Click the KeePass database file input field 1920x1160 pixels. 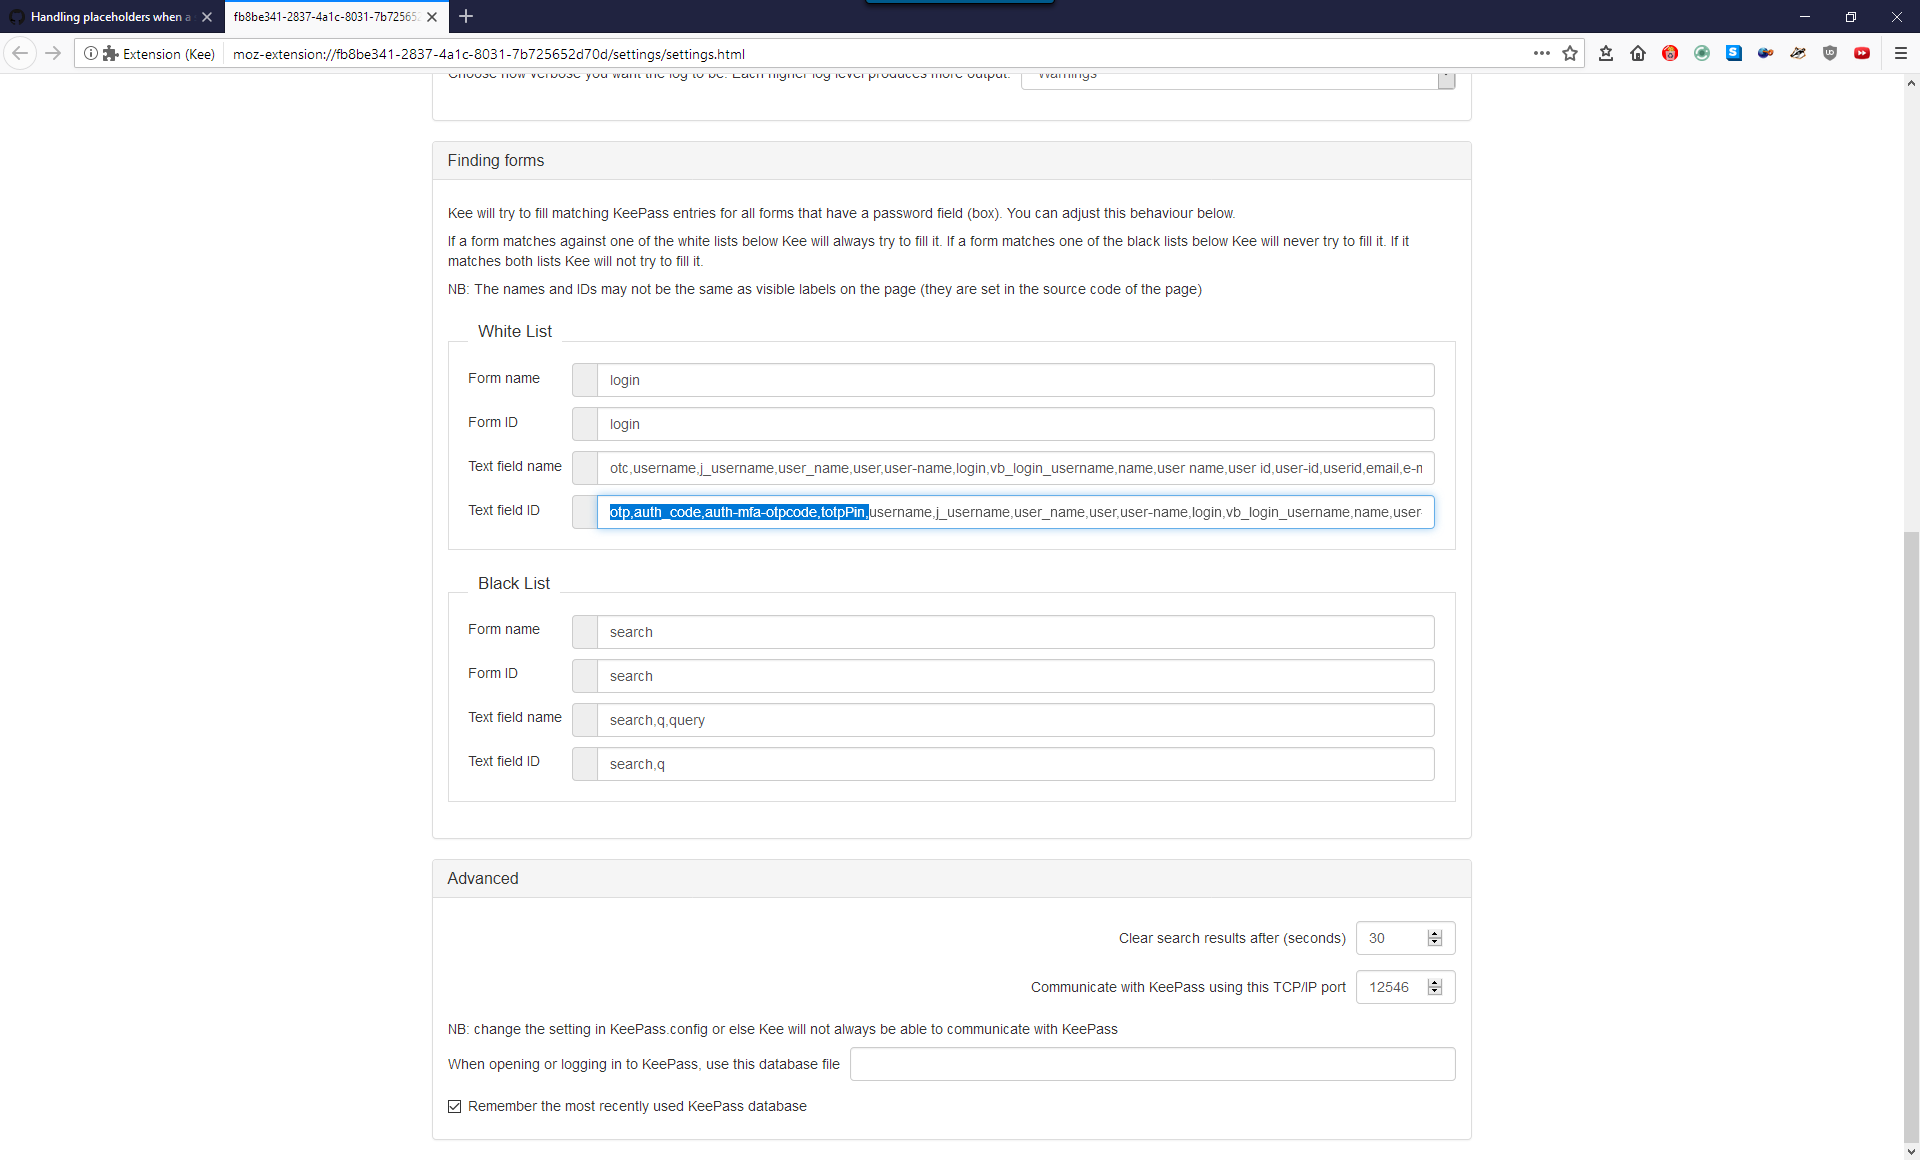[x=1152, y=1064]
